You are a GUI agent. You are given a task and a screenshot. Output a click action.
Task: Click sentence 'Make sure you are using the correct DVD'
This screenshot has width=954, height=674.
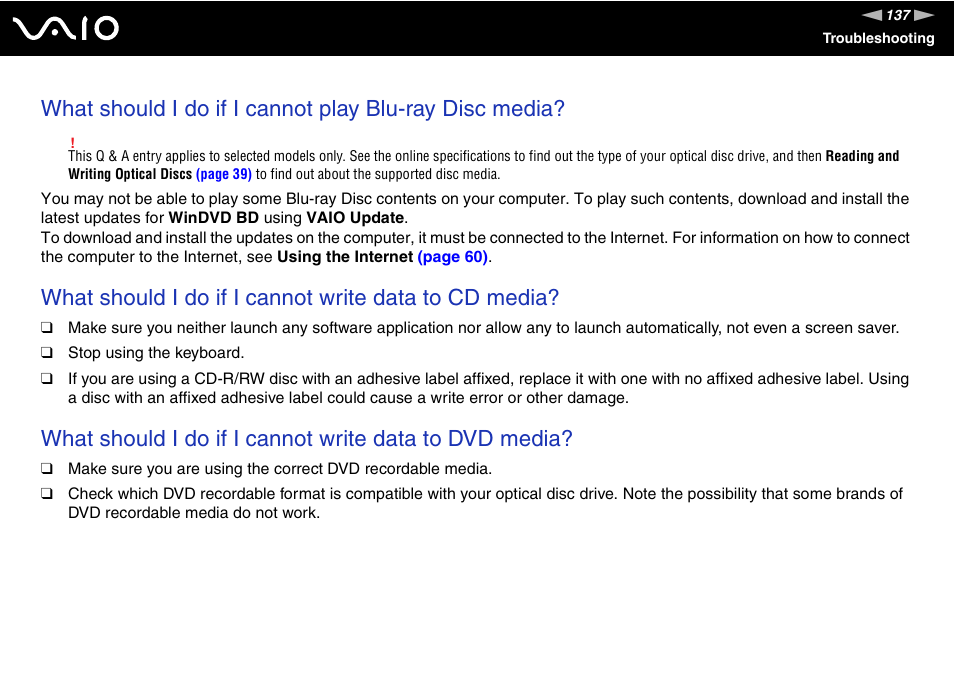[280, 469]
